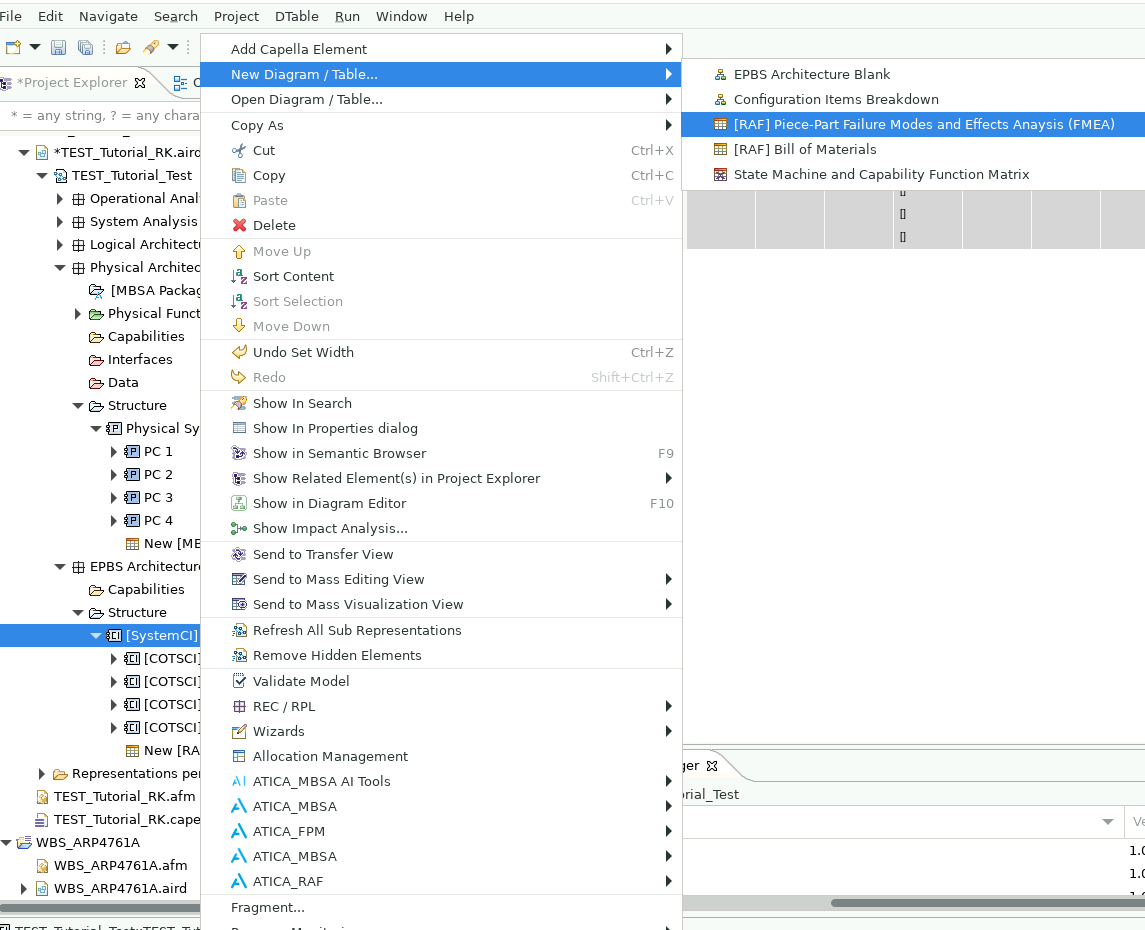
Task: Click the Show in Semantic Browser icon
Action: tap(239, 453)
